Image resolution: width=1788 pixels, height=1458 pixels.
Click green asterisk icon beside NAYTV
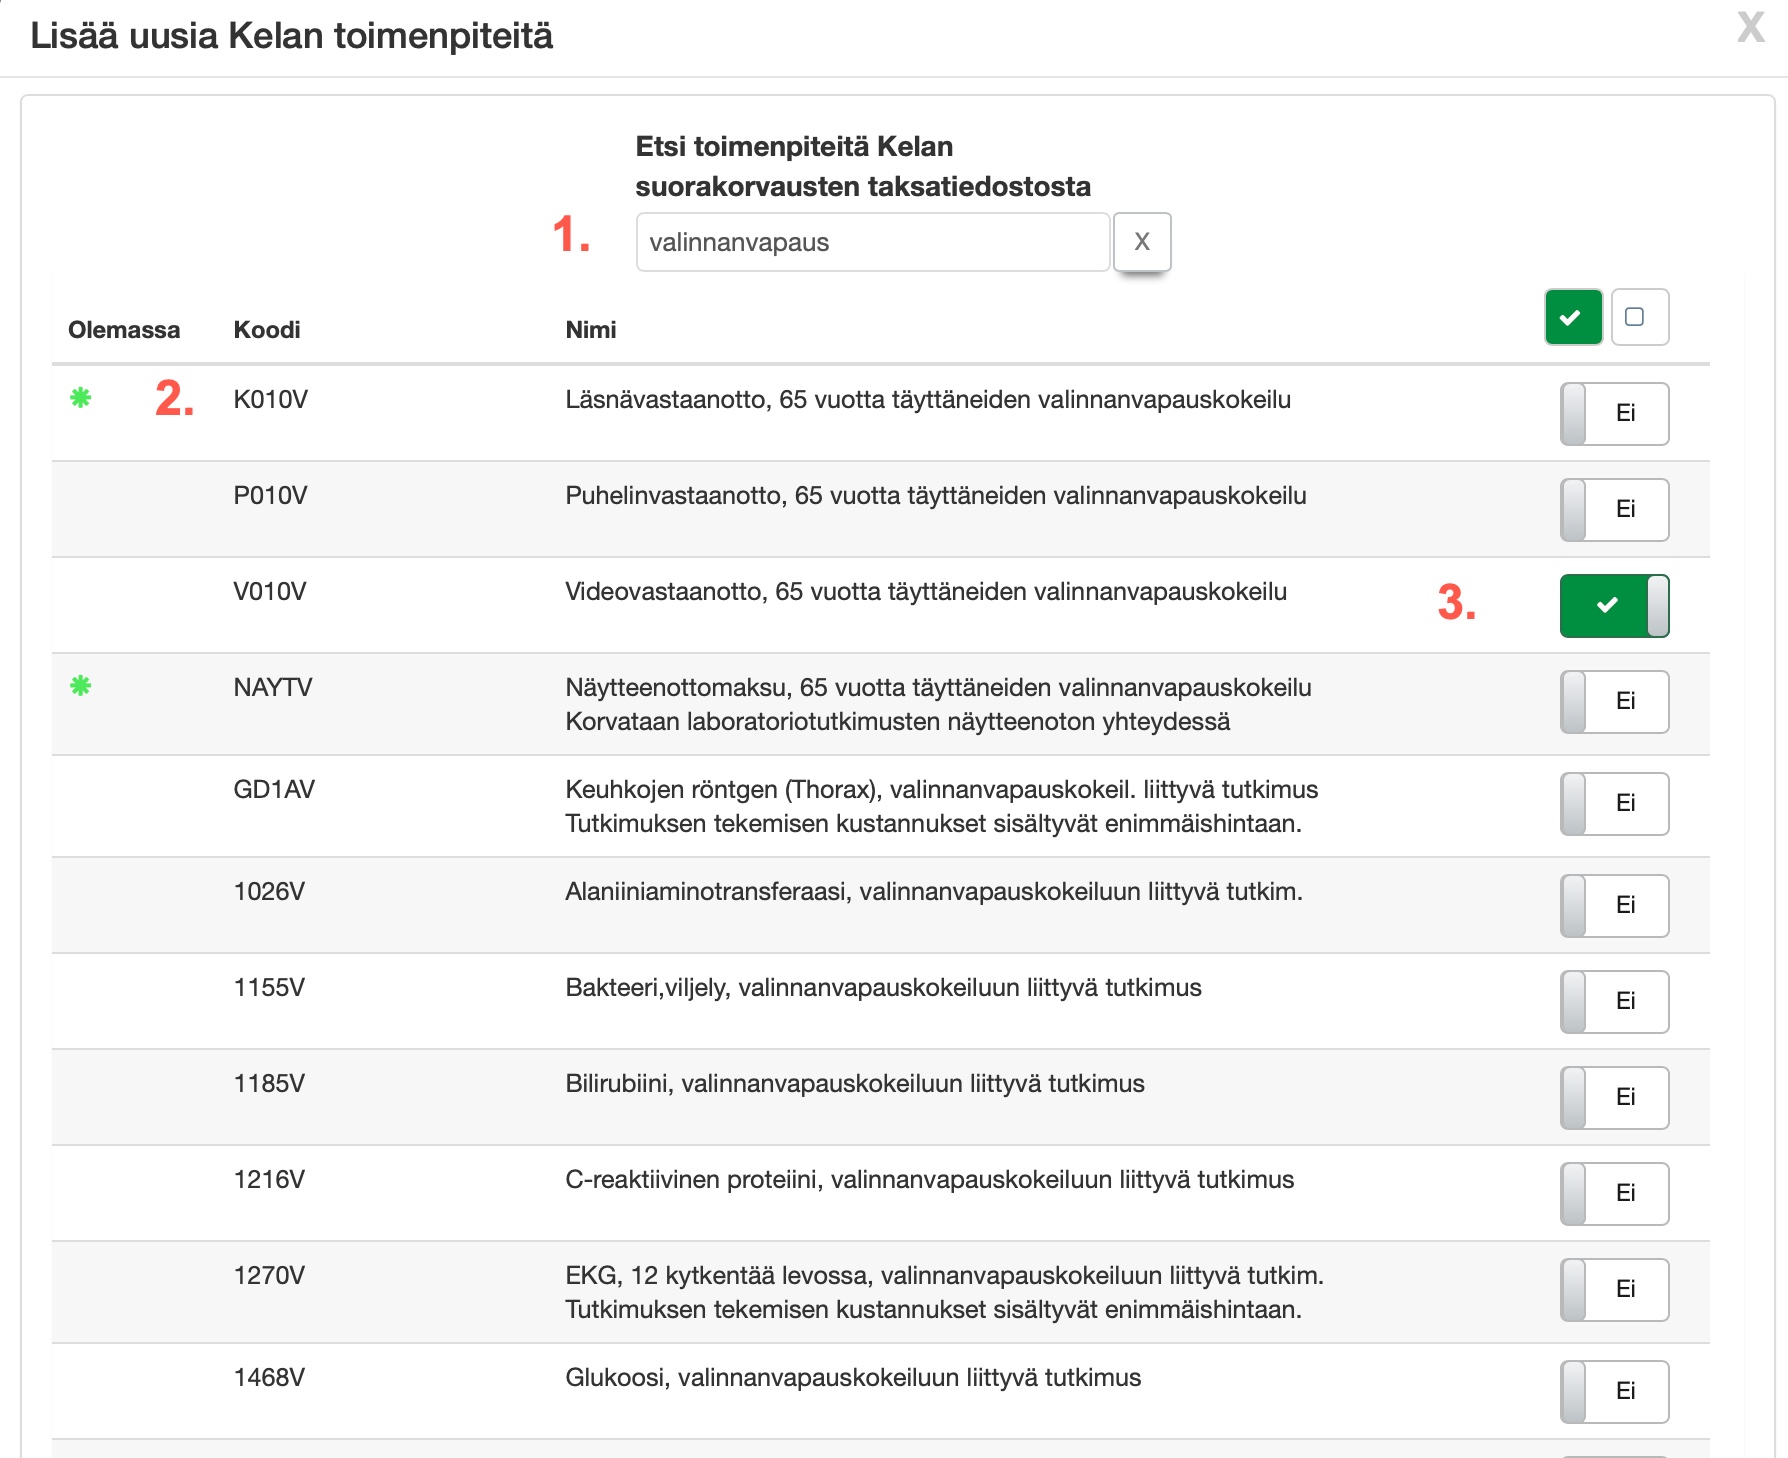click(81, 686)
